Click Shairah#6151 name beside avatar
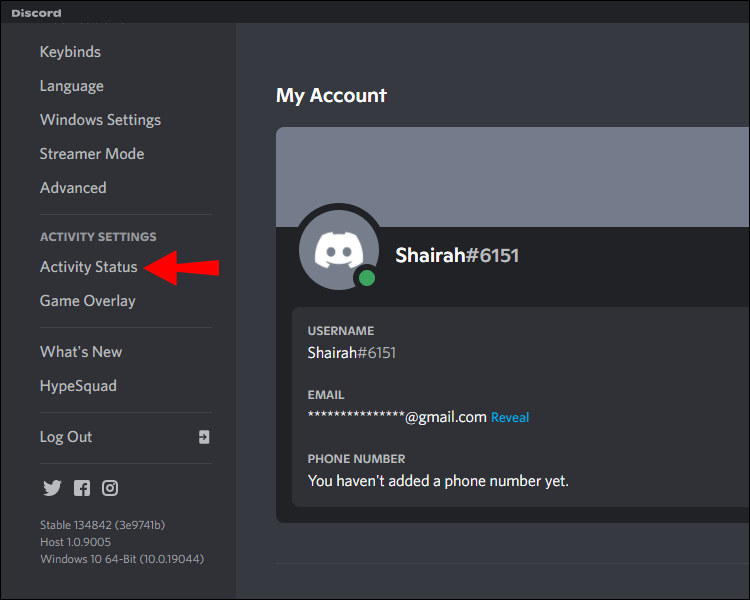The width and height of the screenshot is (750, 600). 457,255
